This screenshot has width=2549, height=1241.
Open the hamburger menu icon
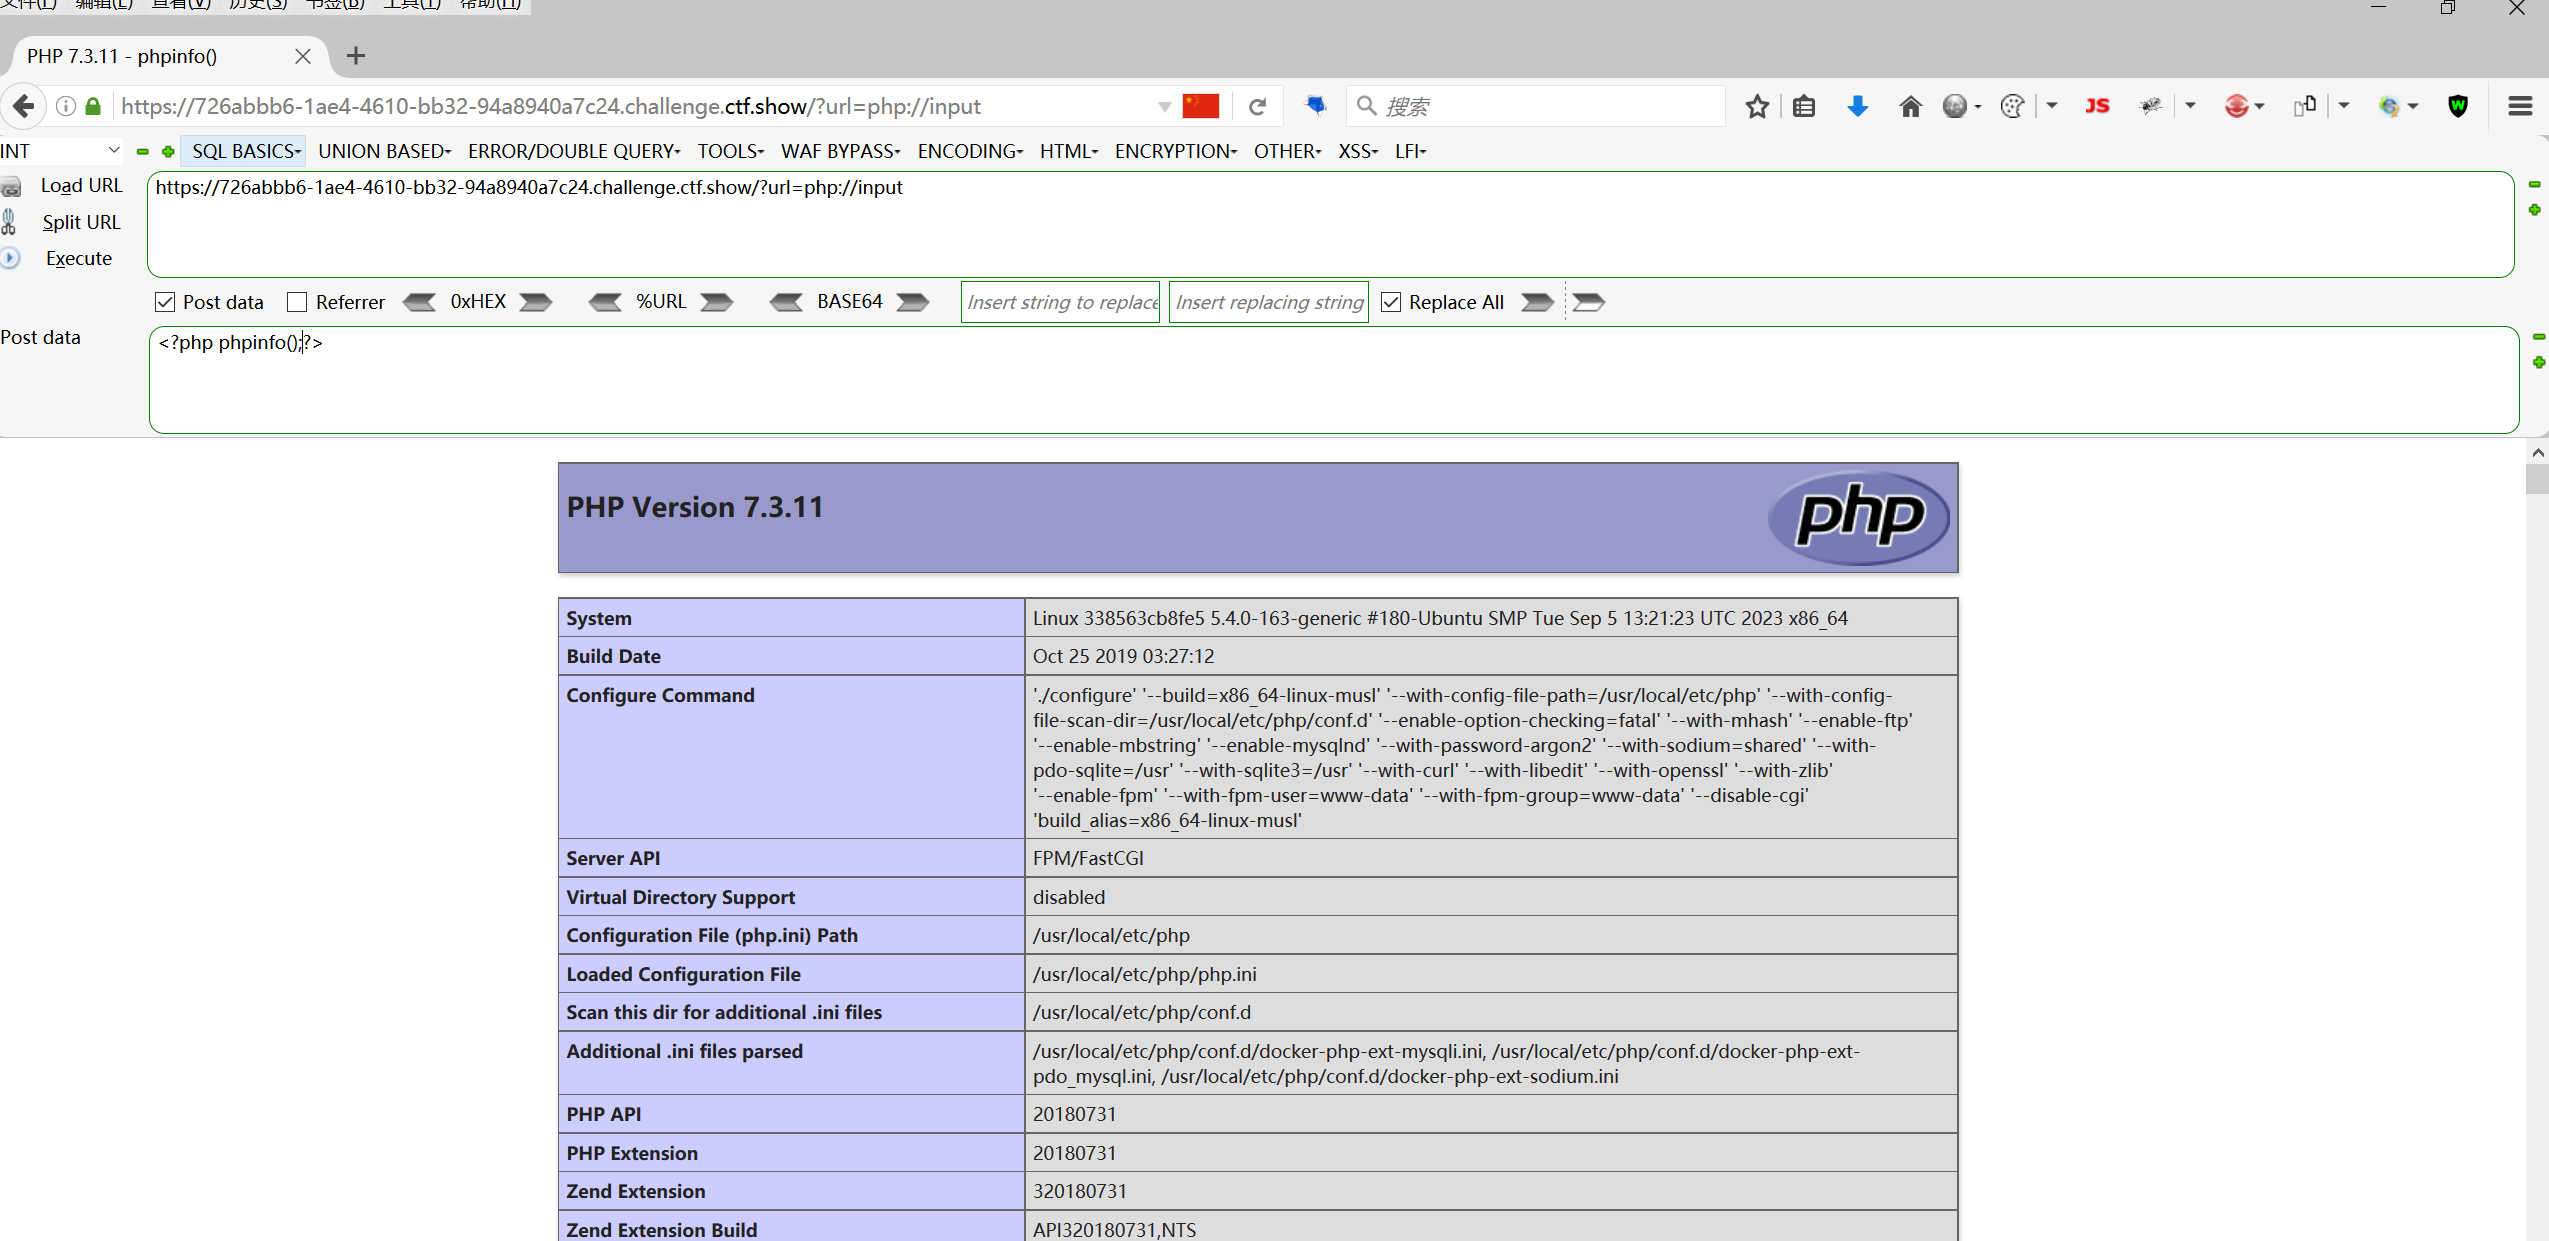pos(2520,106)
